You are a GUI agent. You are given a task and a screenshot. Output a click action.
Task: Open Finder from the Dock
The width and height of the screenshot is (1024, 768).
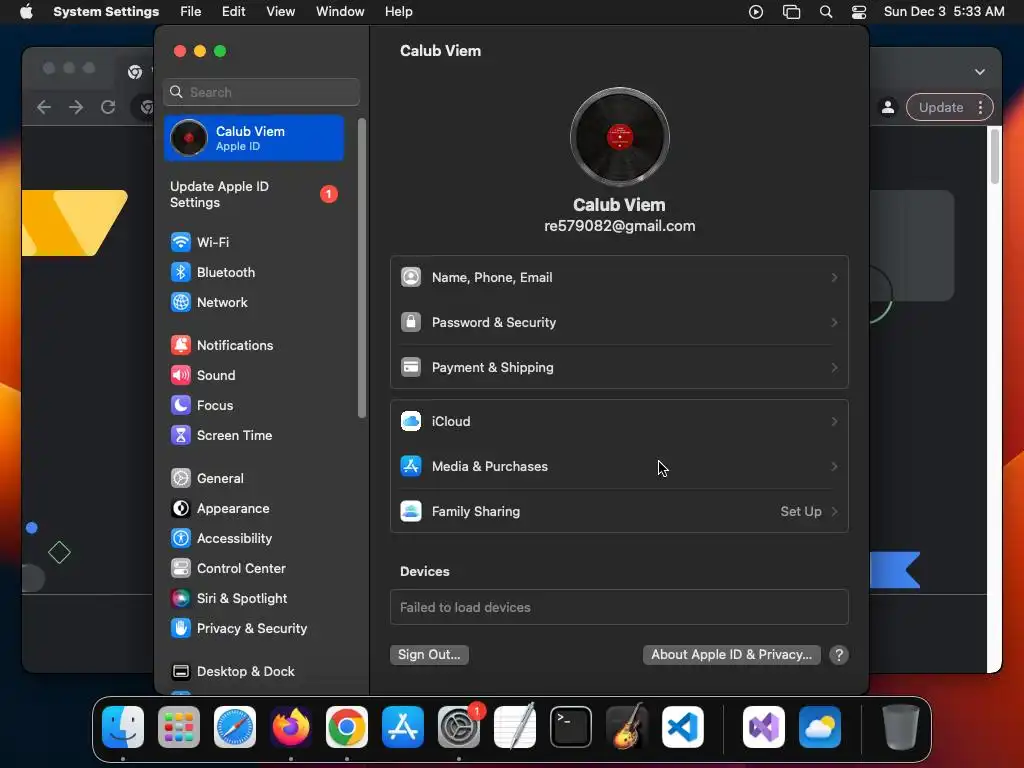(123, 727)
